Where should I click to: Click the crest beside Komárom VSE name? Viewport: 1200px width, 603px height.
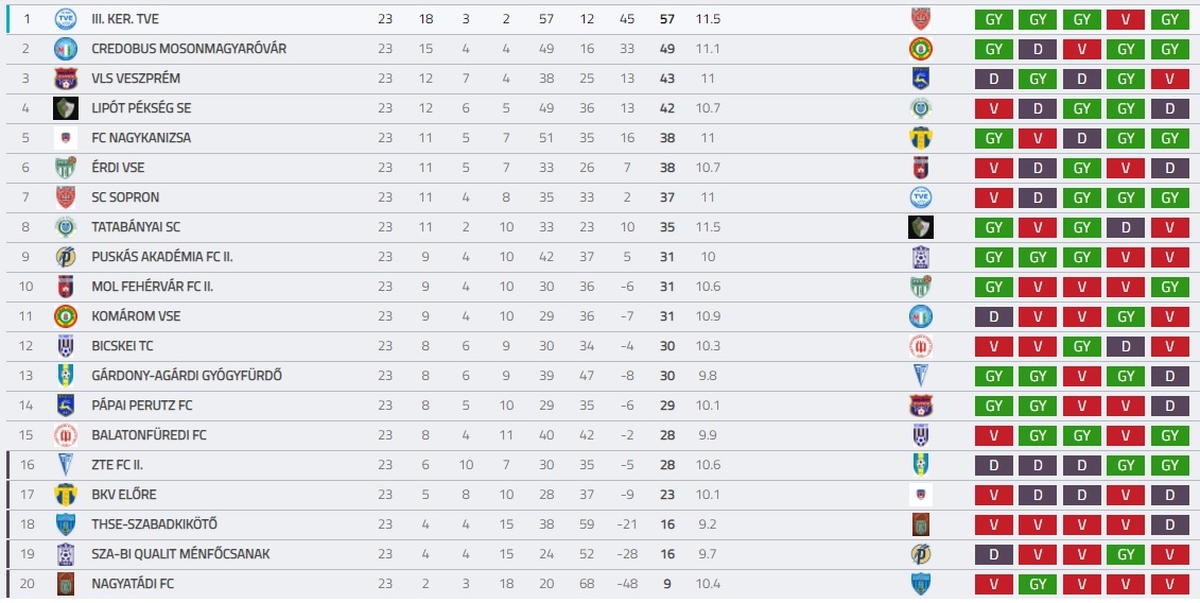[66, 317]
